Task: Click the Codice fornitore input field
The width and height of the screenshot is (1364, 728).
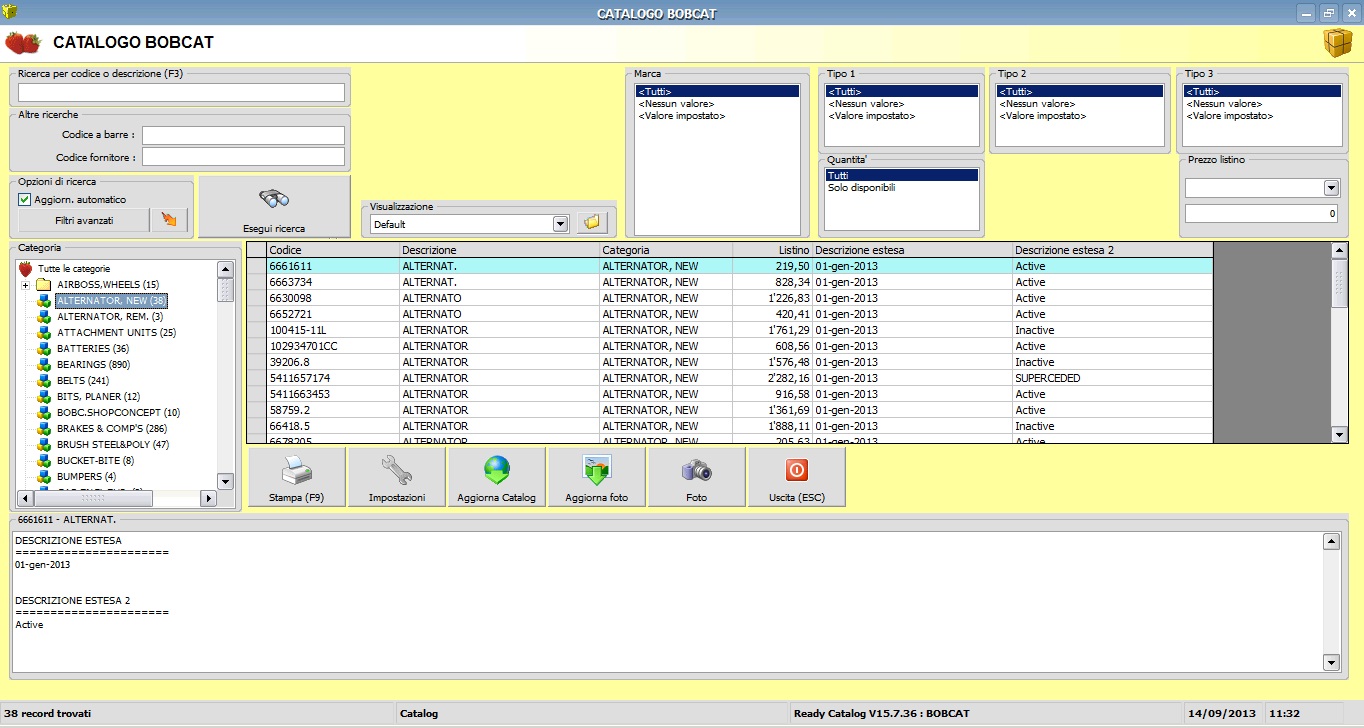Action: tap(243, 157)
